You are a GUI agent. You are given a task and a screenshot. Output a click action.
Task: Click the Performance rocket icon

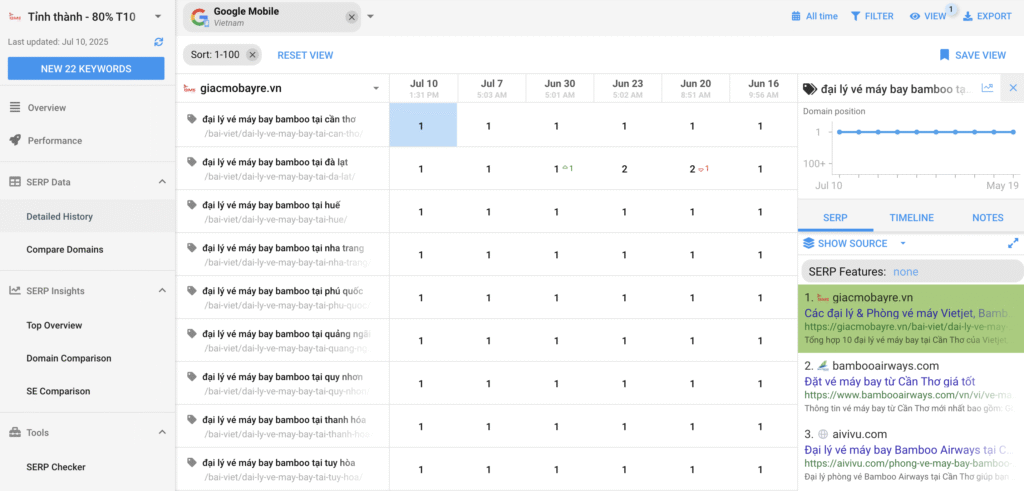(14, 140)
